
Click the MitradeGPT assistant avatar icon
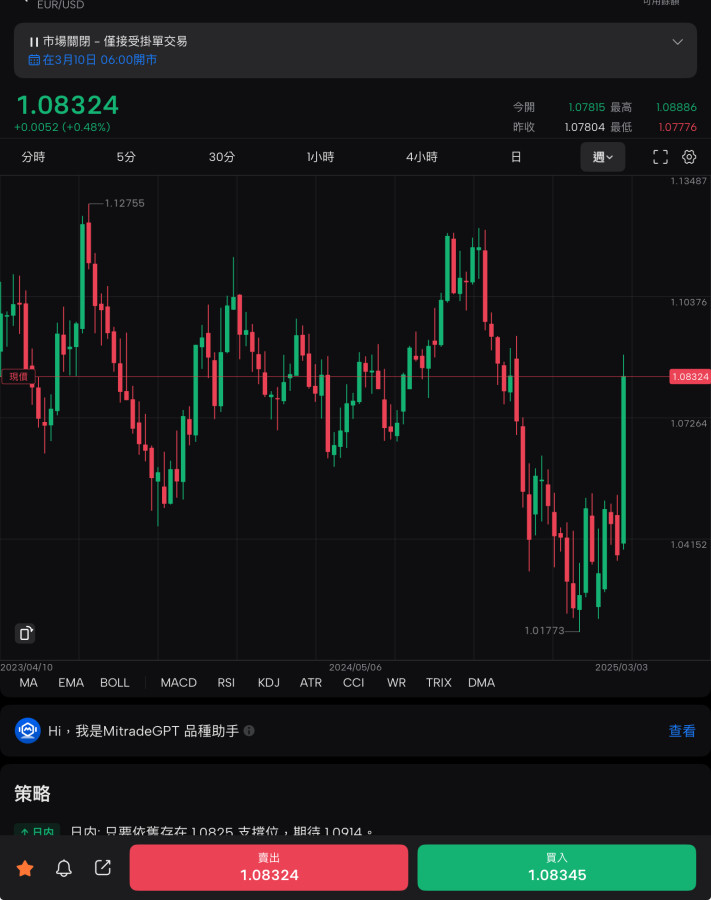pos(27,731)
